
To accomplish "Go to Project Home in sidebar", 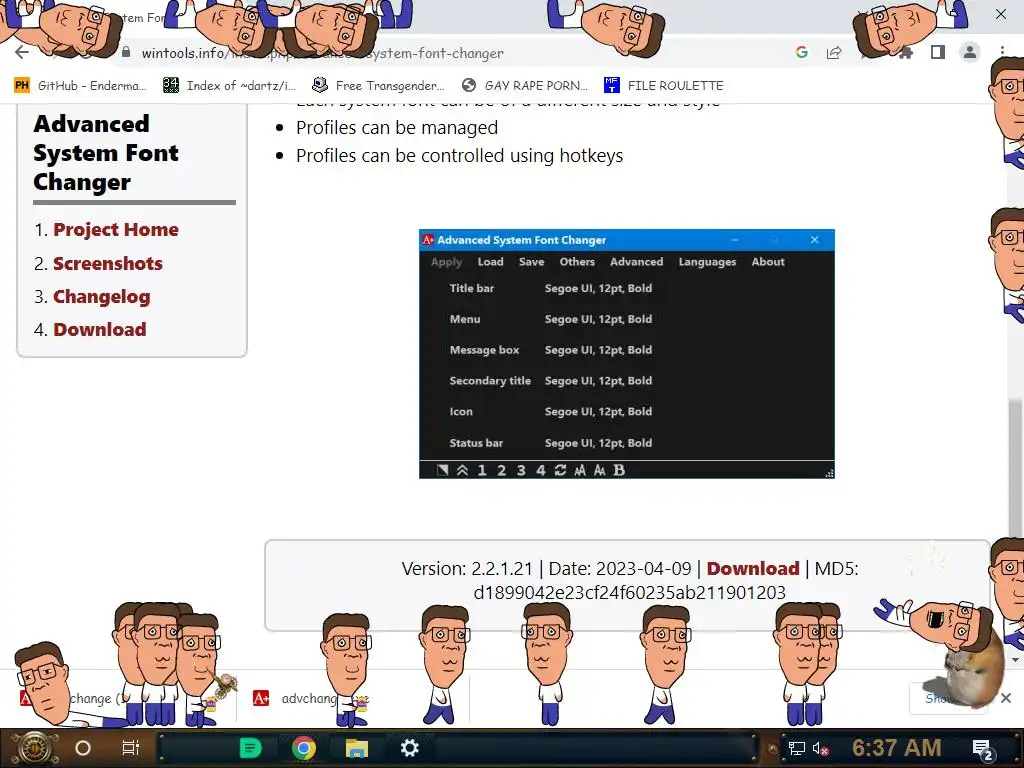I will [x=116, y=230].
